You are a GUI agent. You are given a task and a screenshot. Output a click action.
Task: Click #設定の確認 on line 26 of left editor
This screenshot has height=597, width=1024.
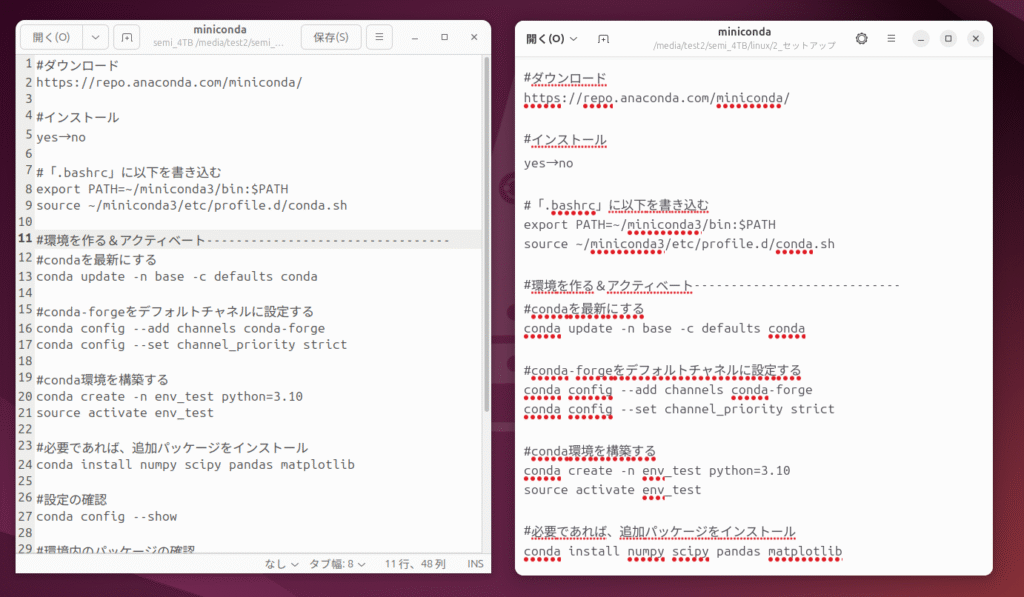point(71,500)
